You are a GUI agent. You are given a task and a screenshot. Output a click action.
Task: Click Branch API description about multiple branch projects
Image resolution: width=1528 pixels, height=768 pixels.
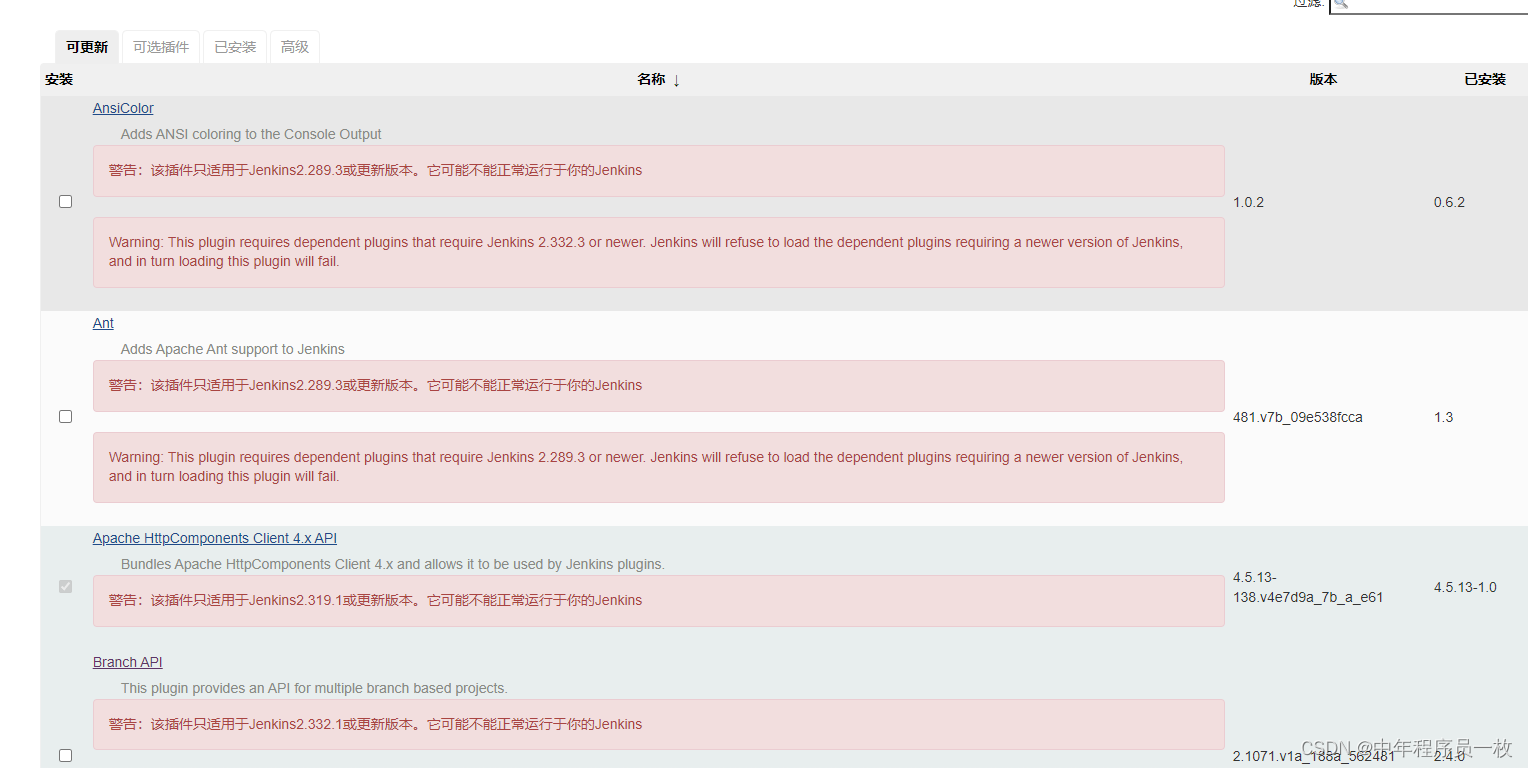click(x=314, y=688)
